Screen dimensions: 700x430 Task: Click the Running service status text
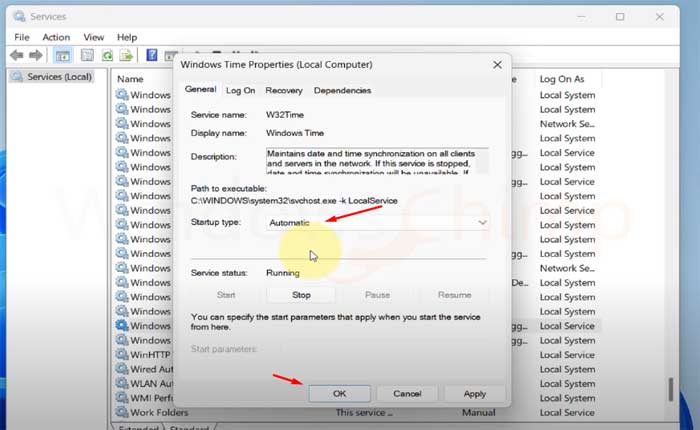tap(283, 273)
